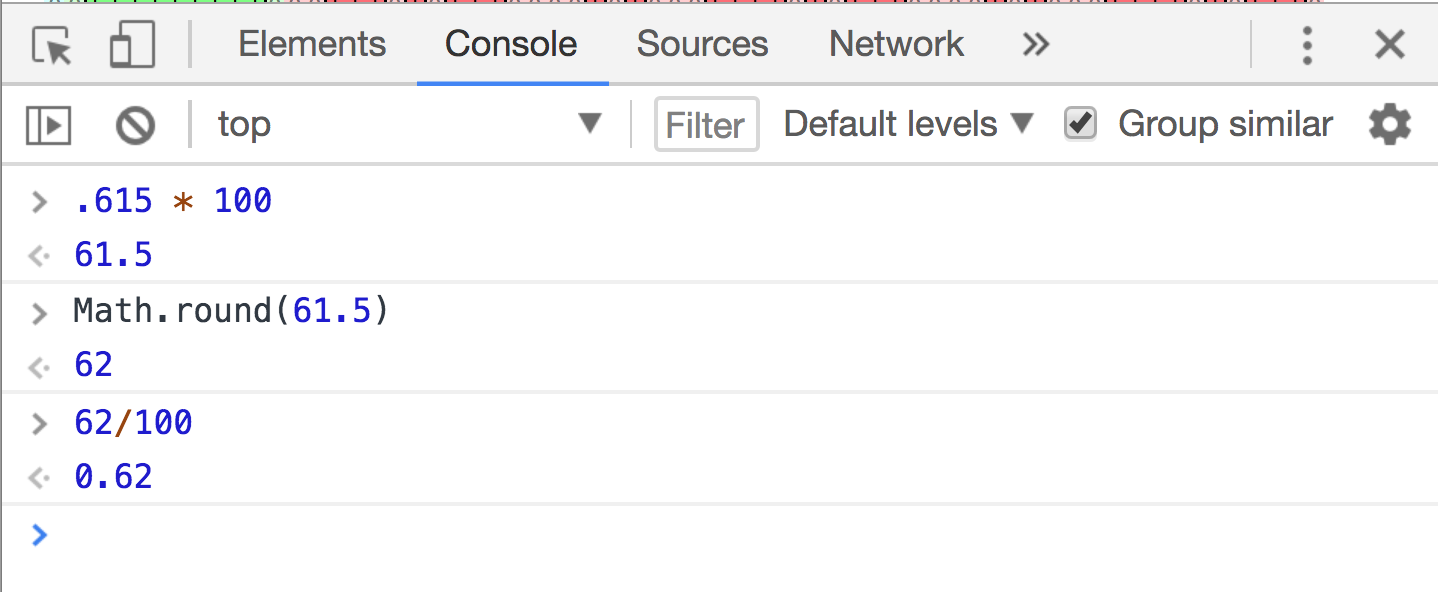Expand the Default levels dropdown
1438x592 pixels.
(x=908, y=124)
